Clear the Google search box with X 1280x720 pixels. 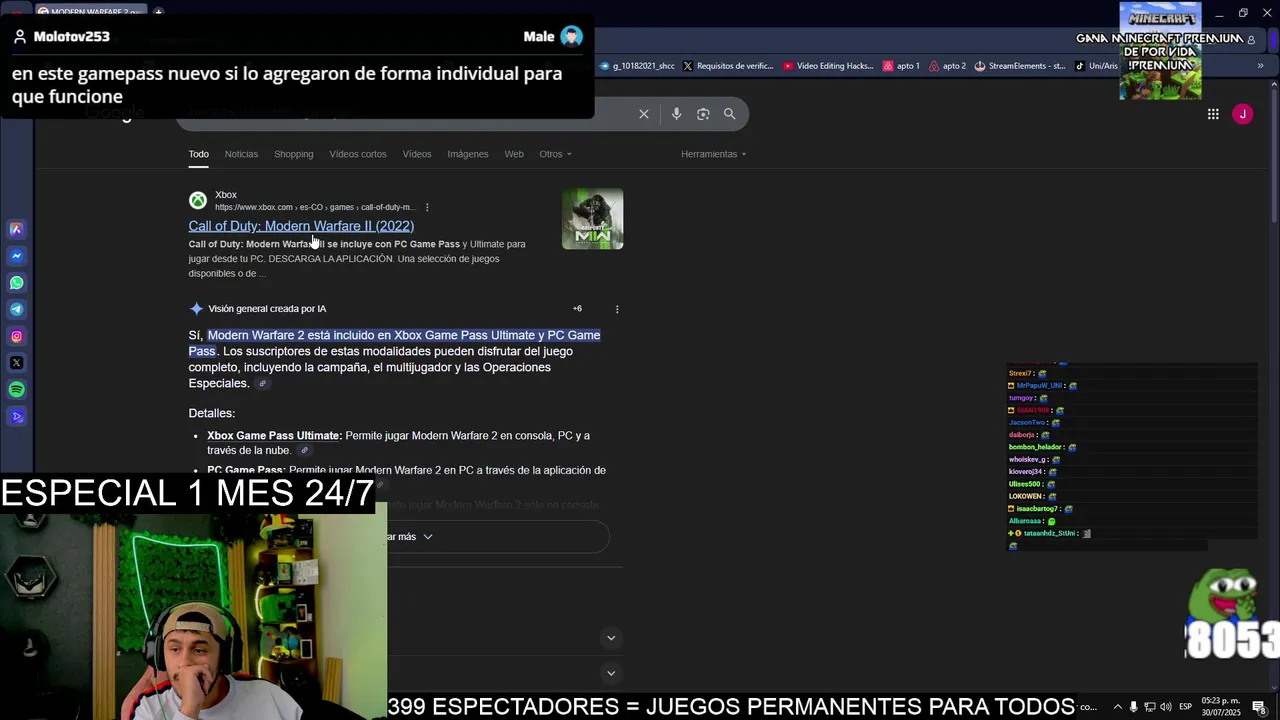pos(644,114)
